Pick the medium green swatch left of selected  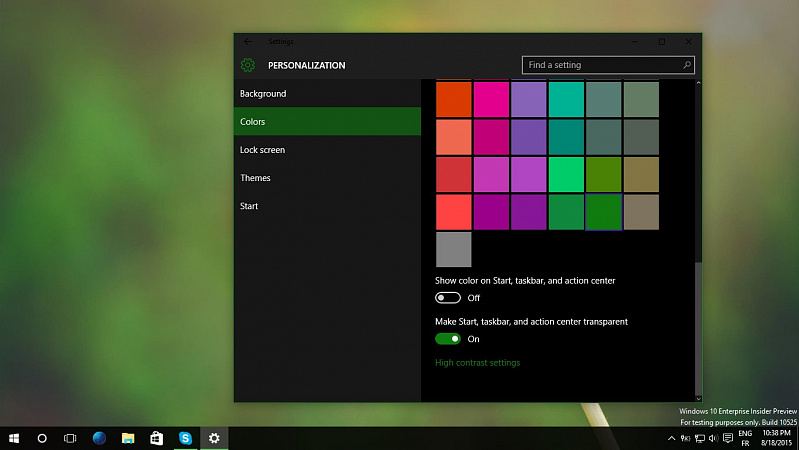[566, 212]
